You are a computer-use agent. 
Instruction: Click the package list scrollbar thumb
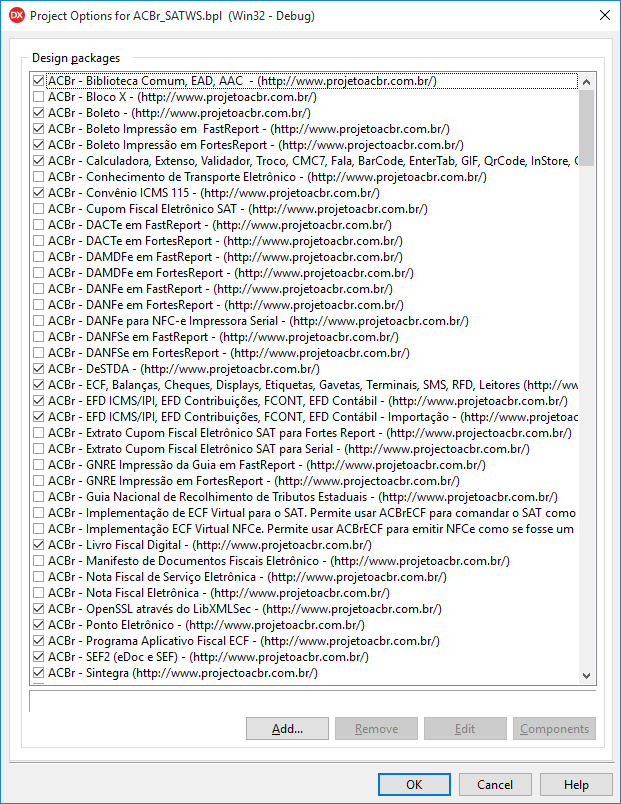[x=587, y=128]
